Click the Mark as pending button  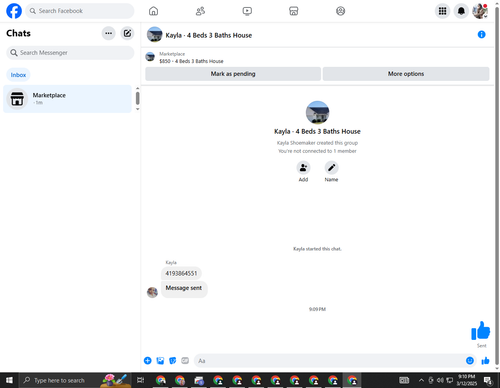[x=233, y=74]
